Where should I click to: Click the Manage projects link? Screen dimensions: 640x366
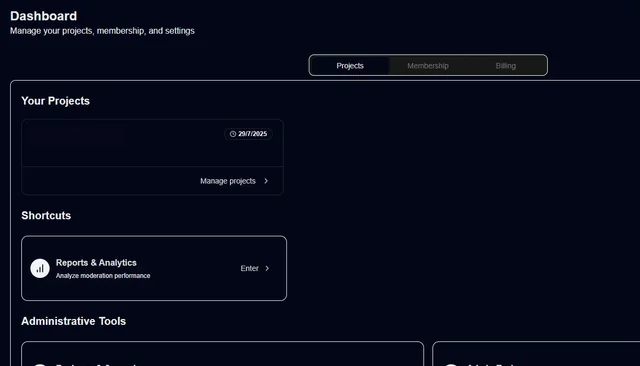click(x=228, y=181)
